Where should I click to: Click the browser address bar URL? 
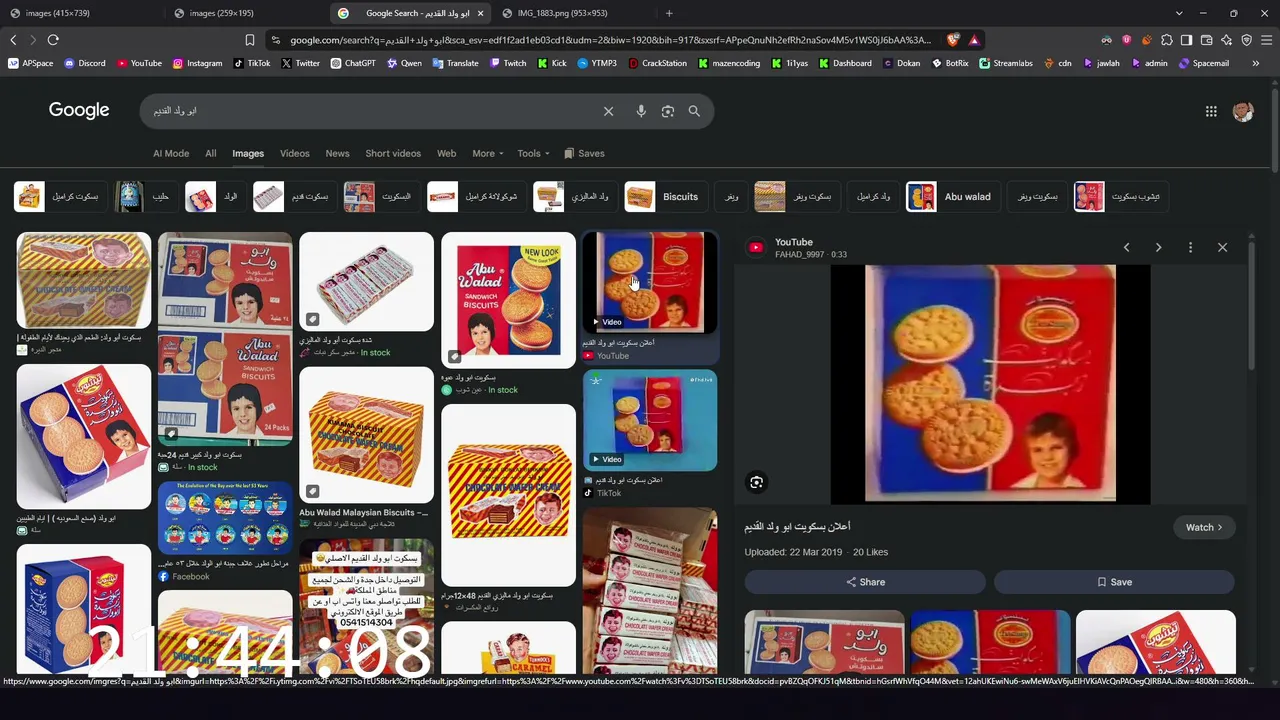click(610, 40)
